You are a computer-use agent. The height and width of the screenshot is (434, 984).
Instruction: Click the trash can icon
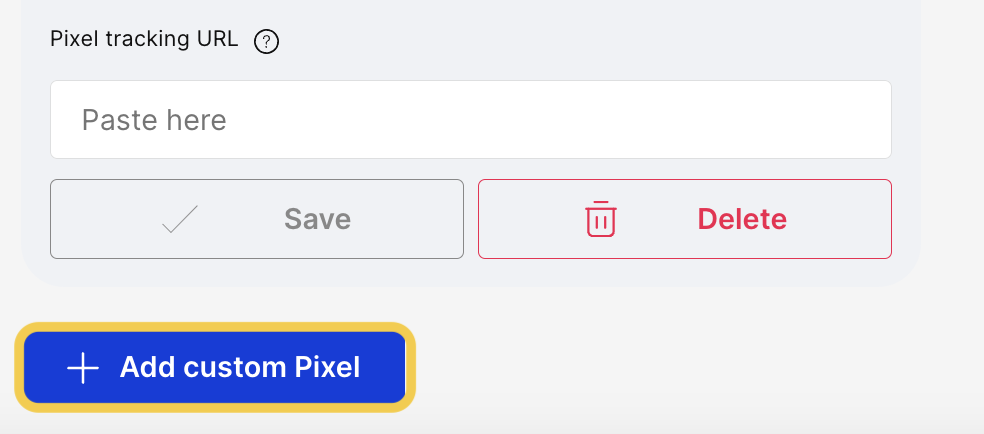coord(601,219)
